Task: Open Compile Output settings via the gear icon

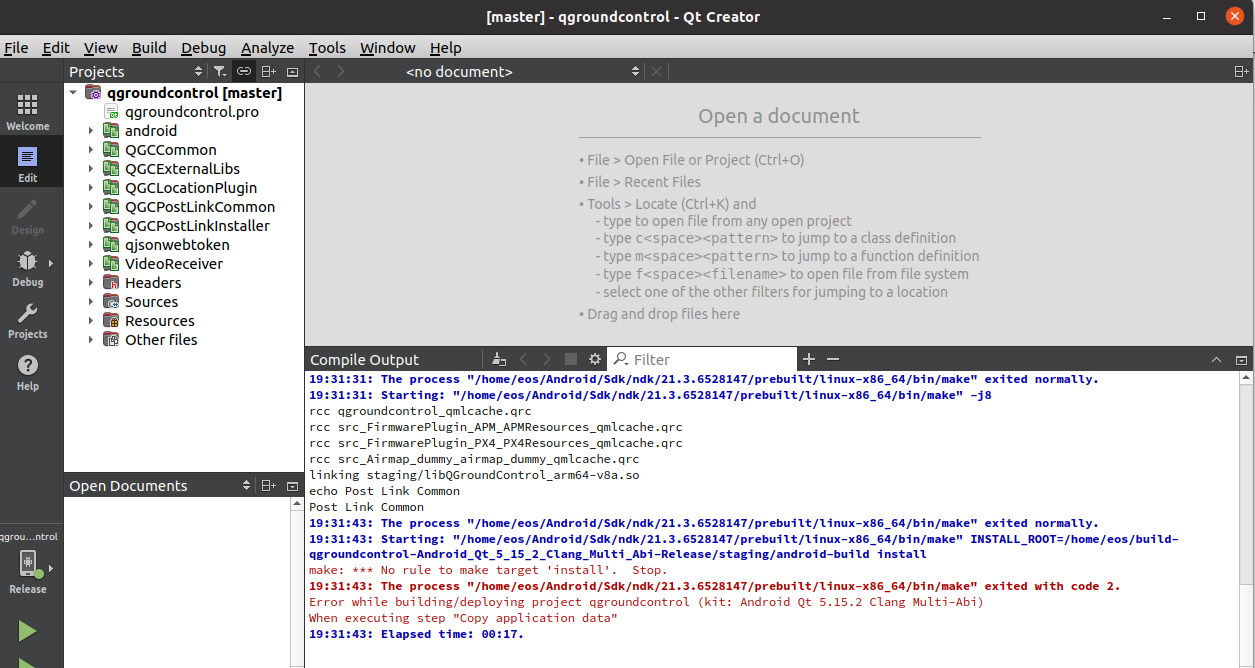Action: 594,359
